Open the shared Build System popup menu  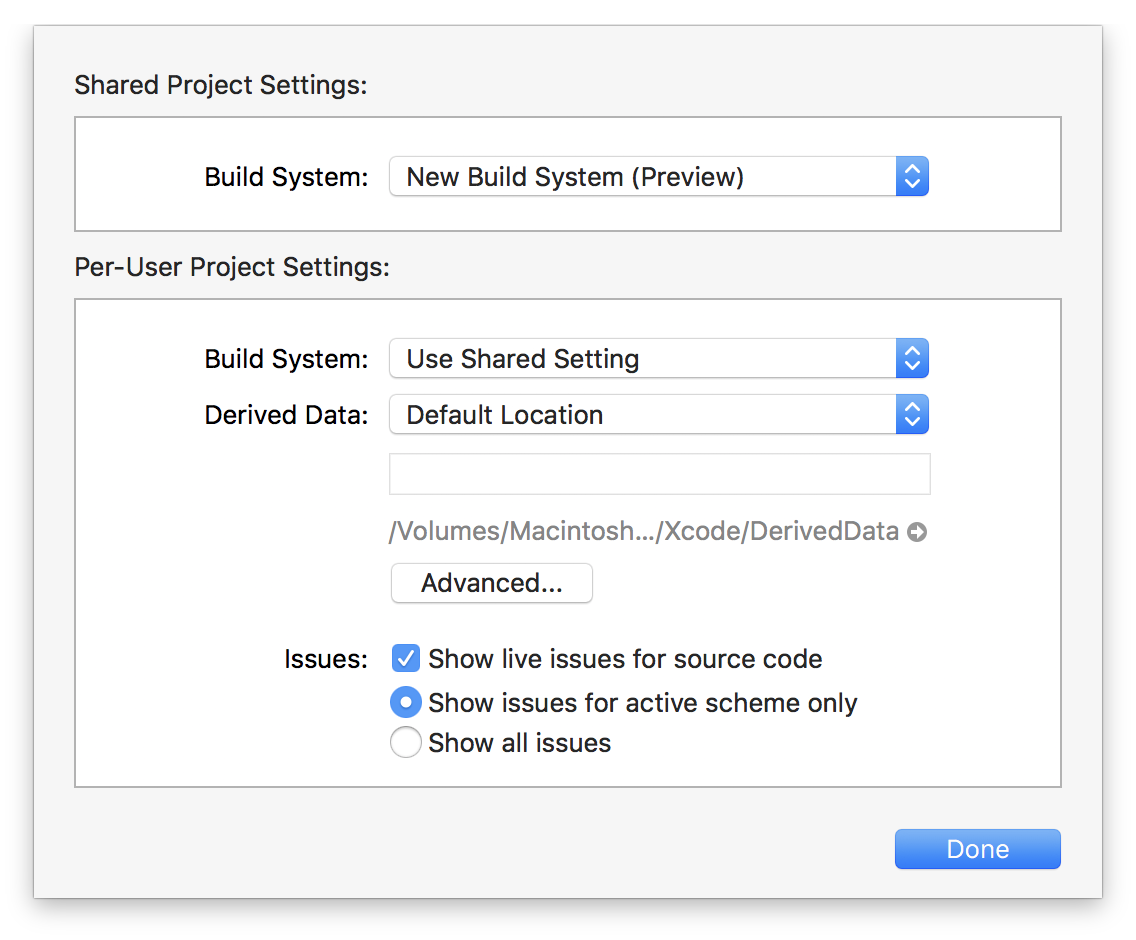click(650, 176)
